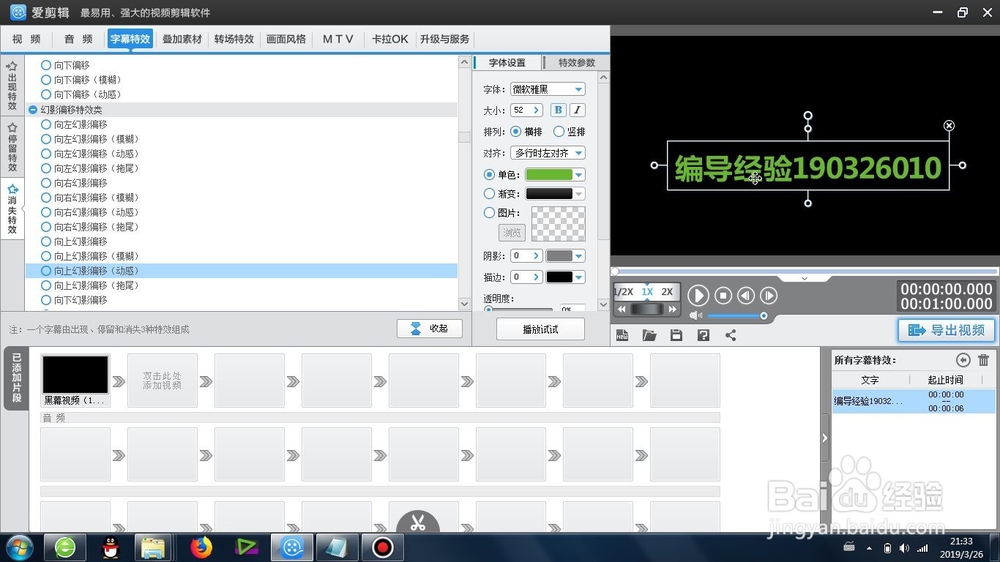Click the 收起 collapse button

coord(430,329)
